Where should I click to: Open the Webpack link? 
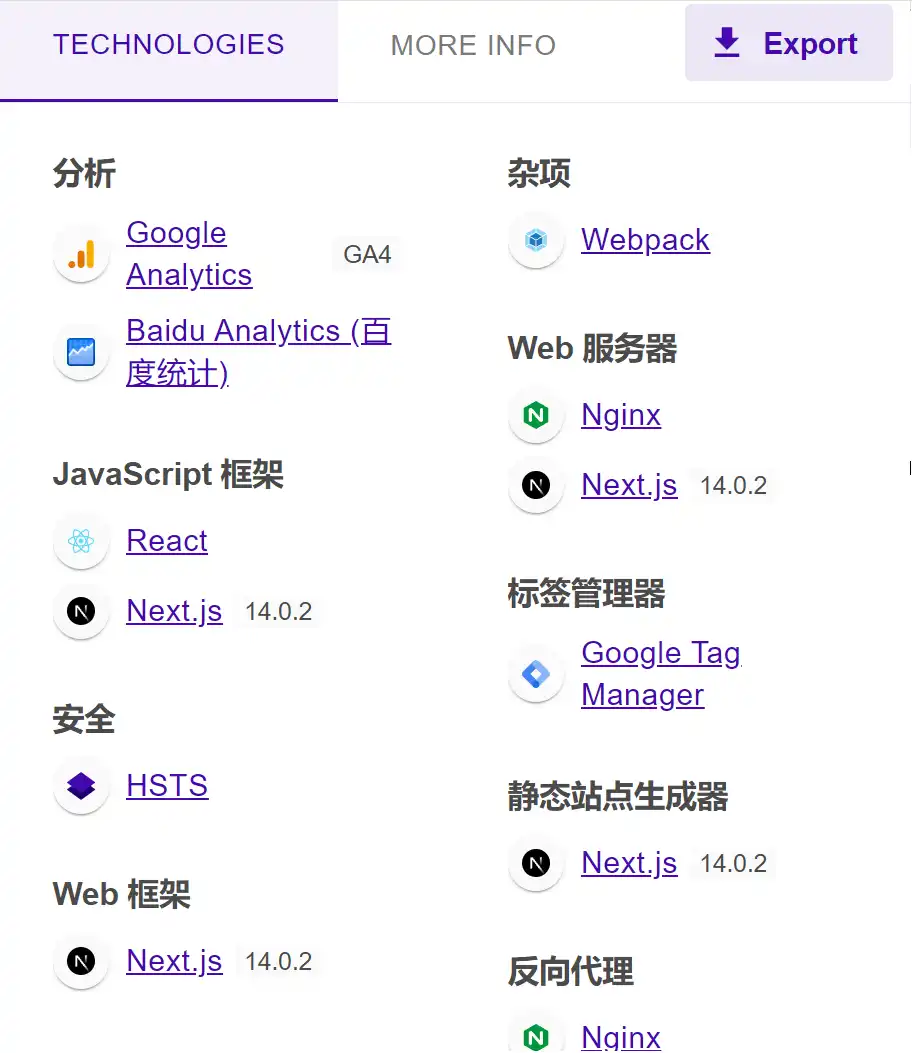645,240
